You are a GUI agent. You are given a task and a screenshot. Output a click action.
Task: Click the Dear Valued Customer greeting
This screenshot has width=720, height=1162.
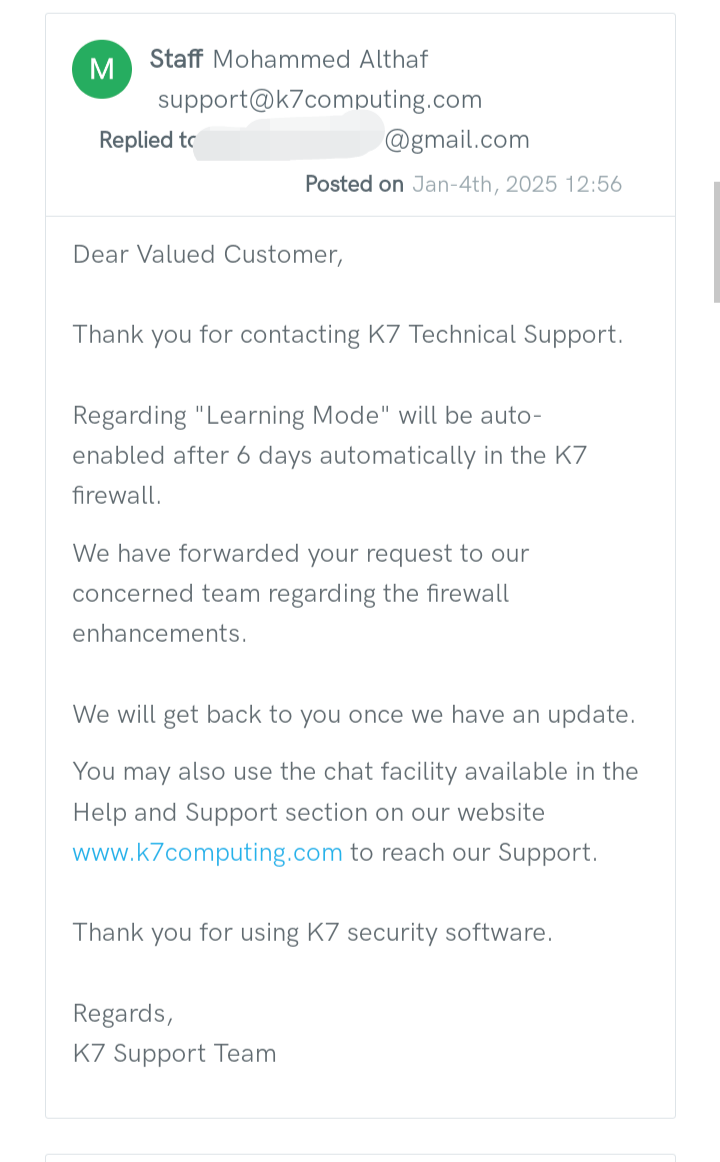coord(208,254)
